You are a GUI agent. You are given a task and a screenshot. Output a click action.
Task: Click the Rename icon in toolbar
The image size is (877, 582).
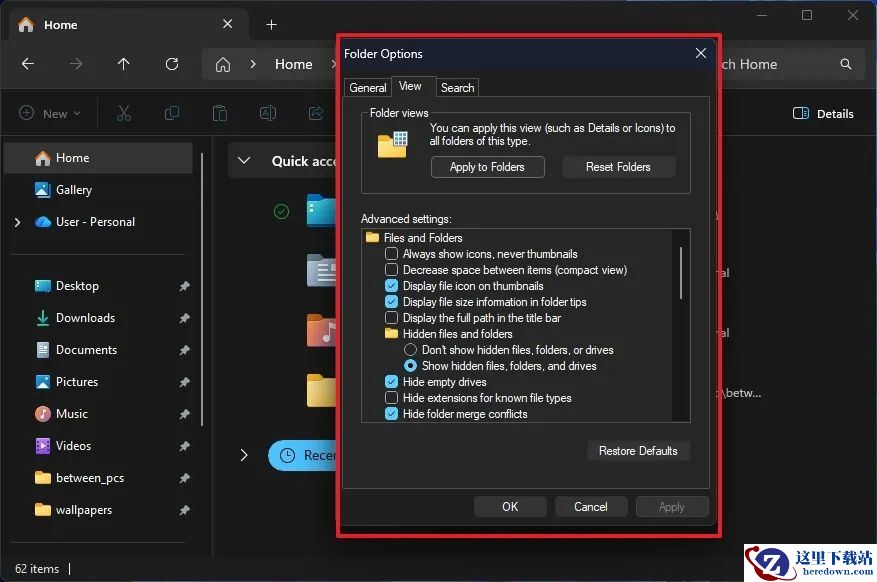[x=268, y=113]
